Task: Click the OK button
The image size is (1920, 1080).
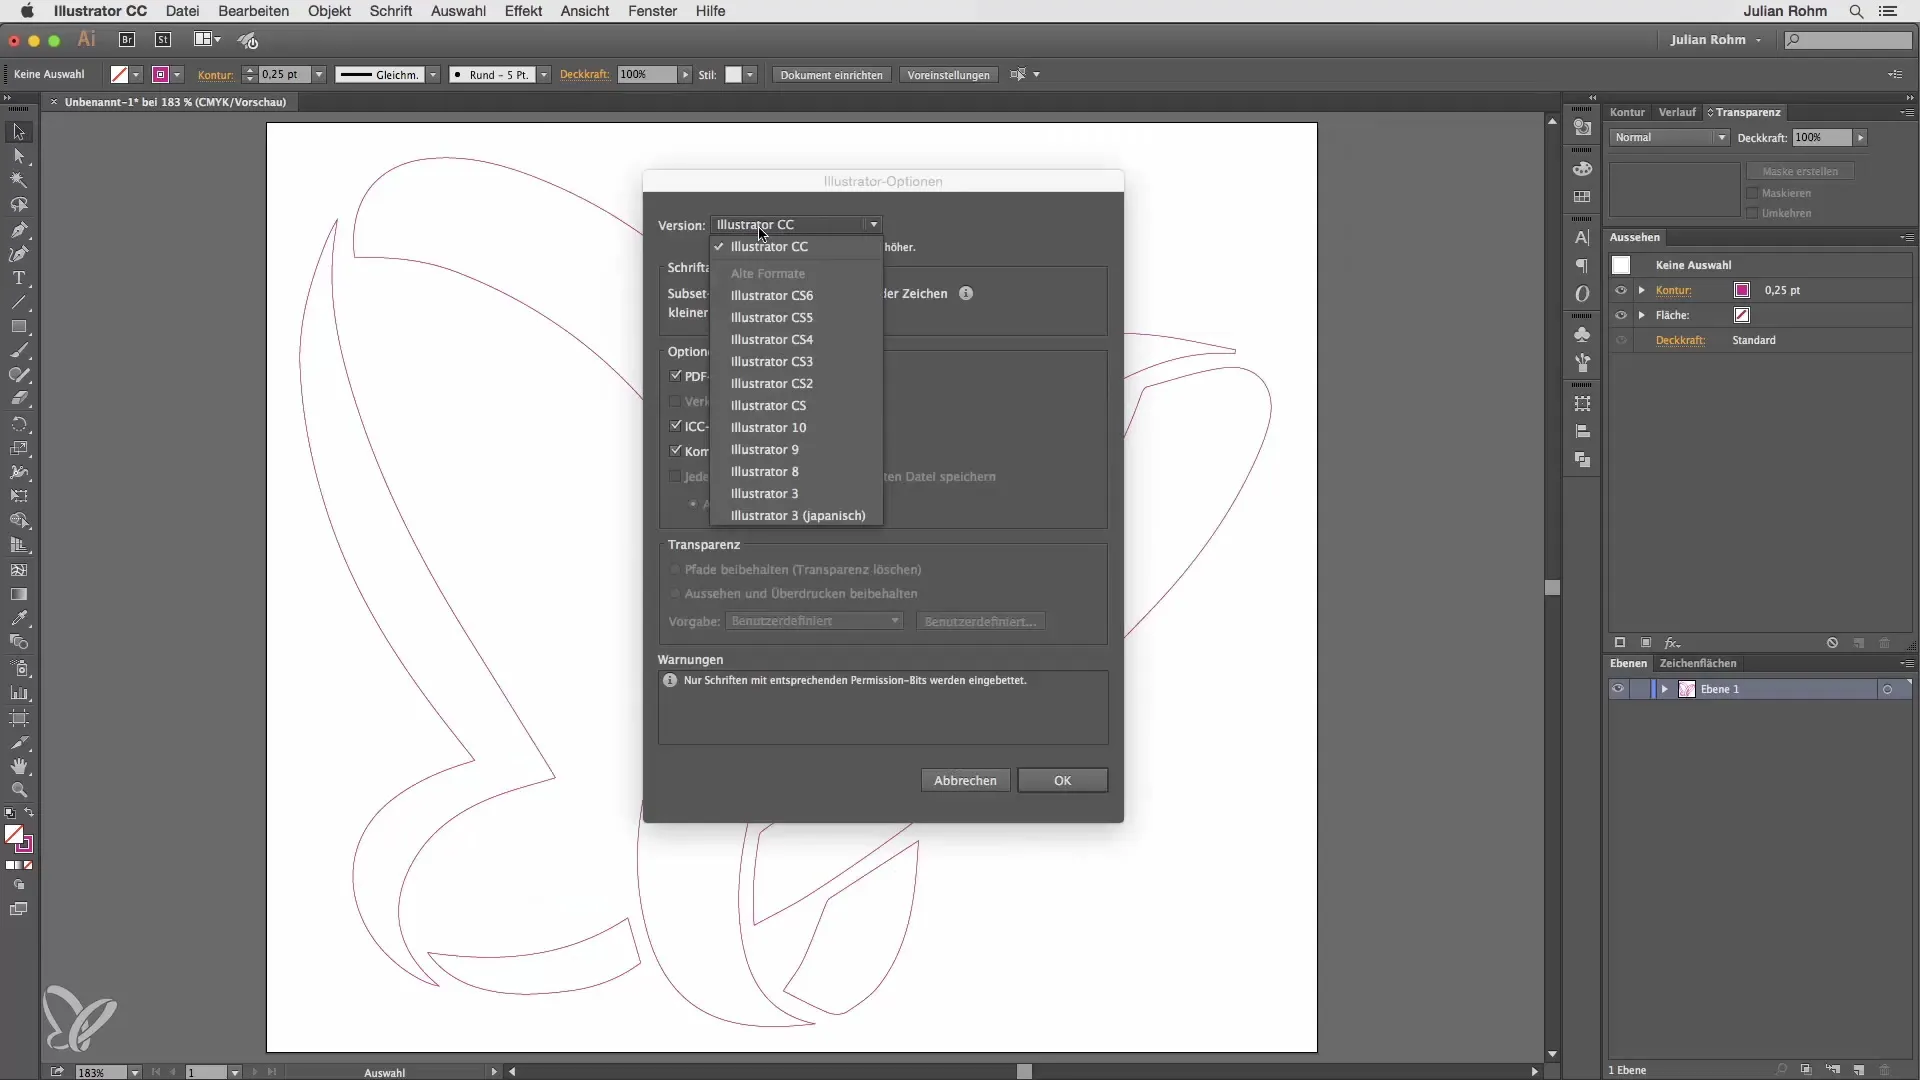Action: coord(1062,780)
